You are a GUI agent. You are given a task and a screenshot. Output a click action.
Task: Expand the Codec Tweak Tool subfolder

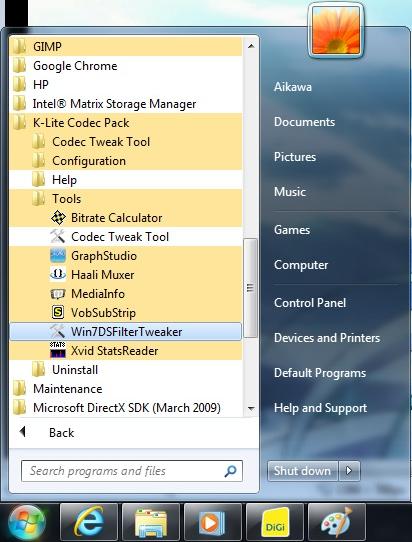(126, 142)
